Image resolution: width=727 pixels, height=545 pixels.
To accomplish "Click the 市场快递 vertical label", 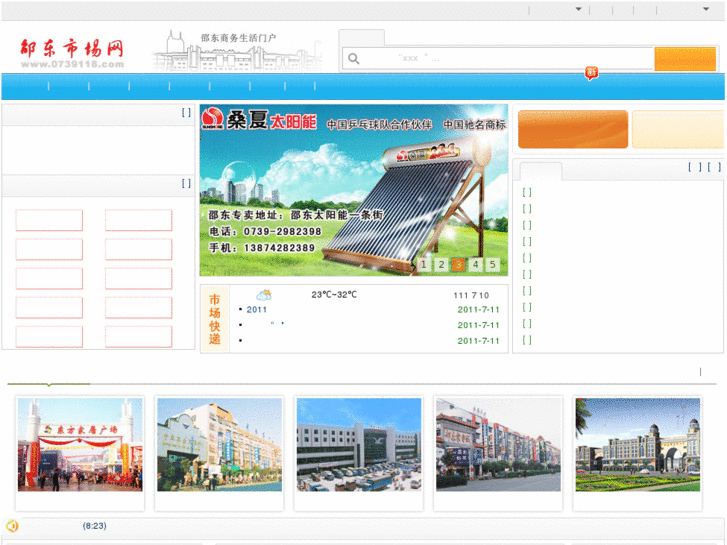I will [214, 319].
